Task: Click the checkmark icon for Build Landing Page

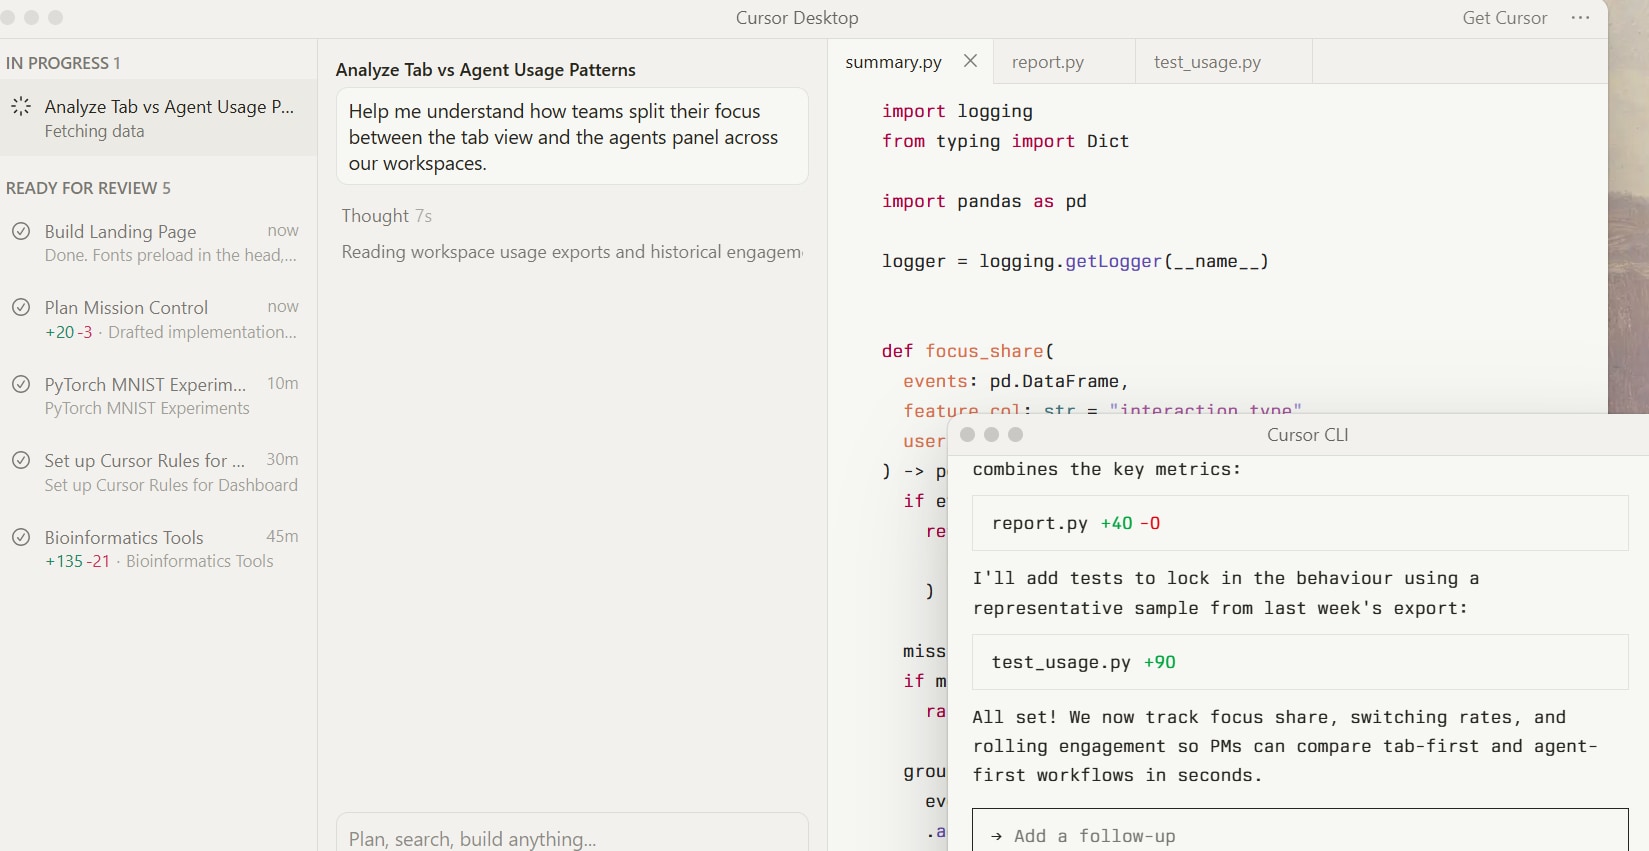Action: pyautogui.click(x=21, y=231)
